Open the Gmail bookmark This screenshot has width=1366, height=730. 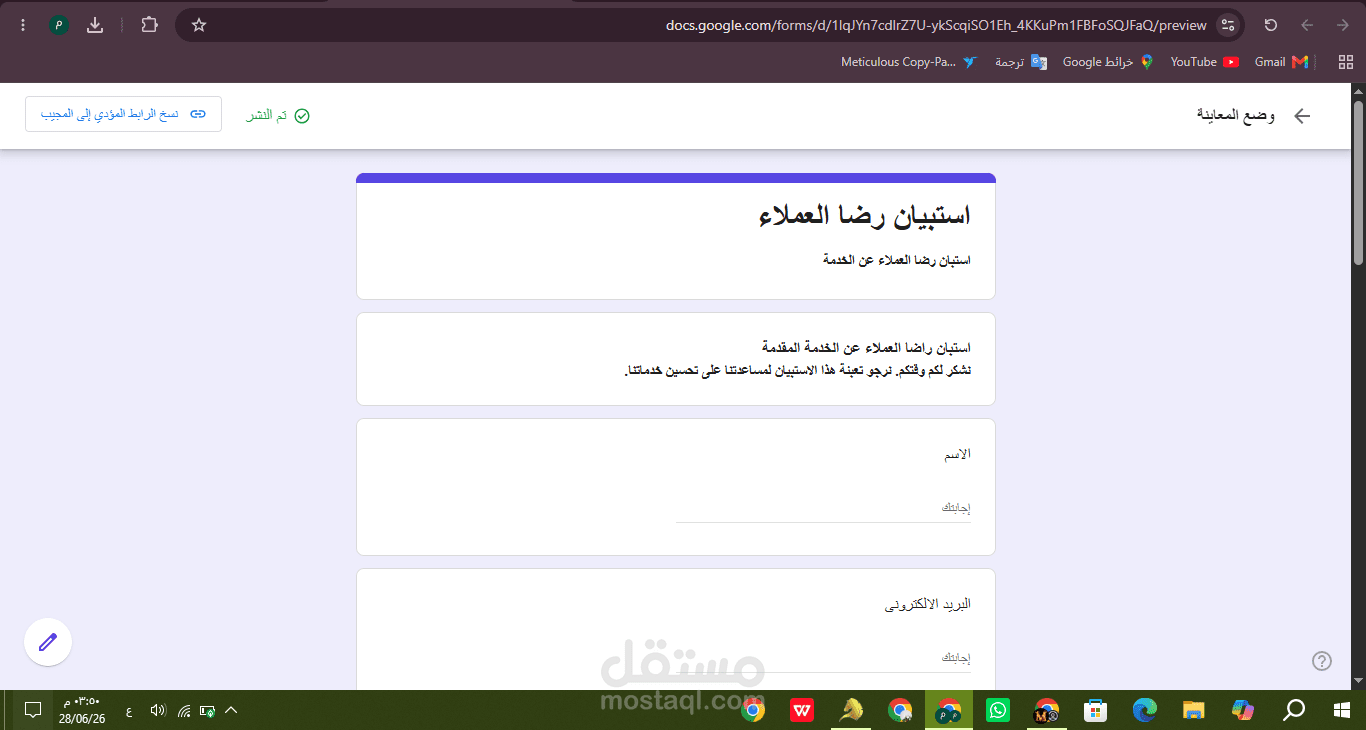(x=1281, y=62)
